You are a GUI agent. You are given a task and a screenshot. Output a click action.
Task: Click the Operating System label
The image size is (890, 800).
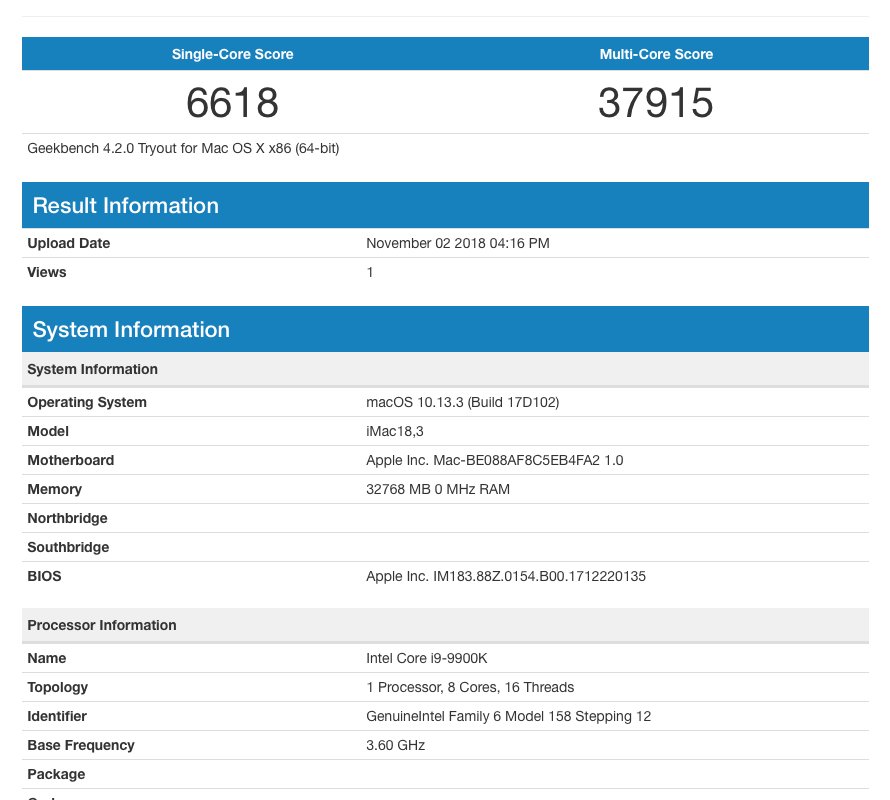click(87, 402)
